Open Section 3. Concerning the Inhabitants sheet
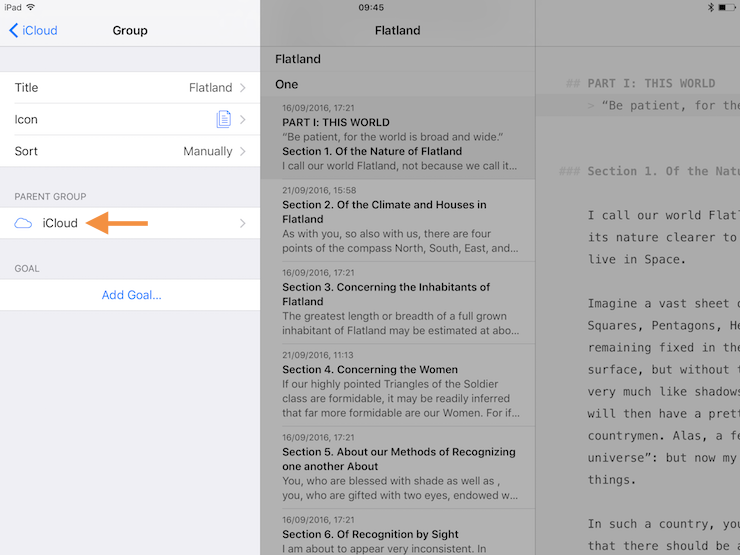Screen dimensions: 740x555 coord(397,303)
